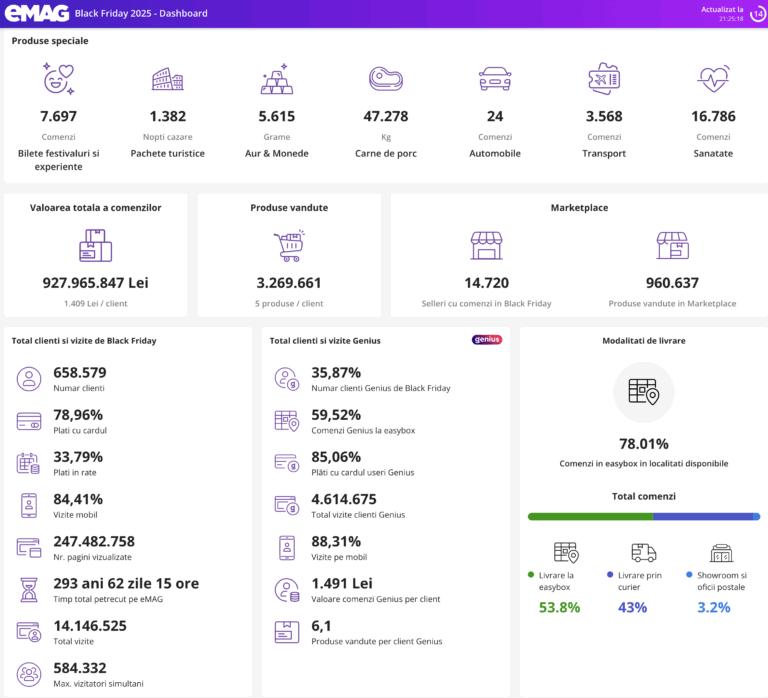This screenshot has height=698, width=768.
Task: Click the boxes icon for total order value
Action: point(95,245)
